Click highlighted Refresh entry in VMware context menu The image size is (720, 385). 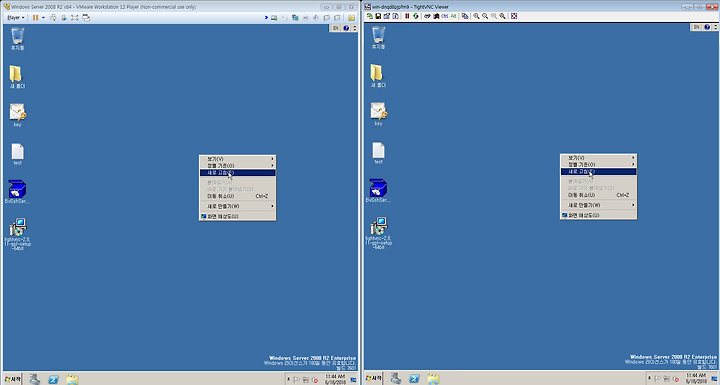237,173
